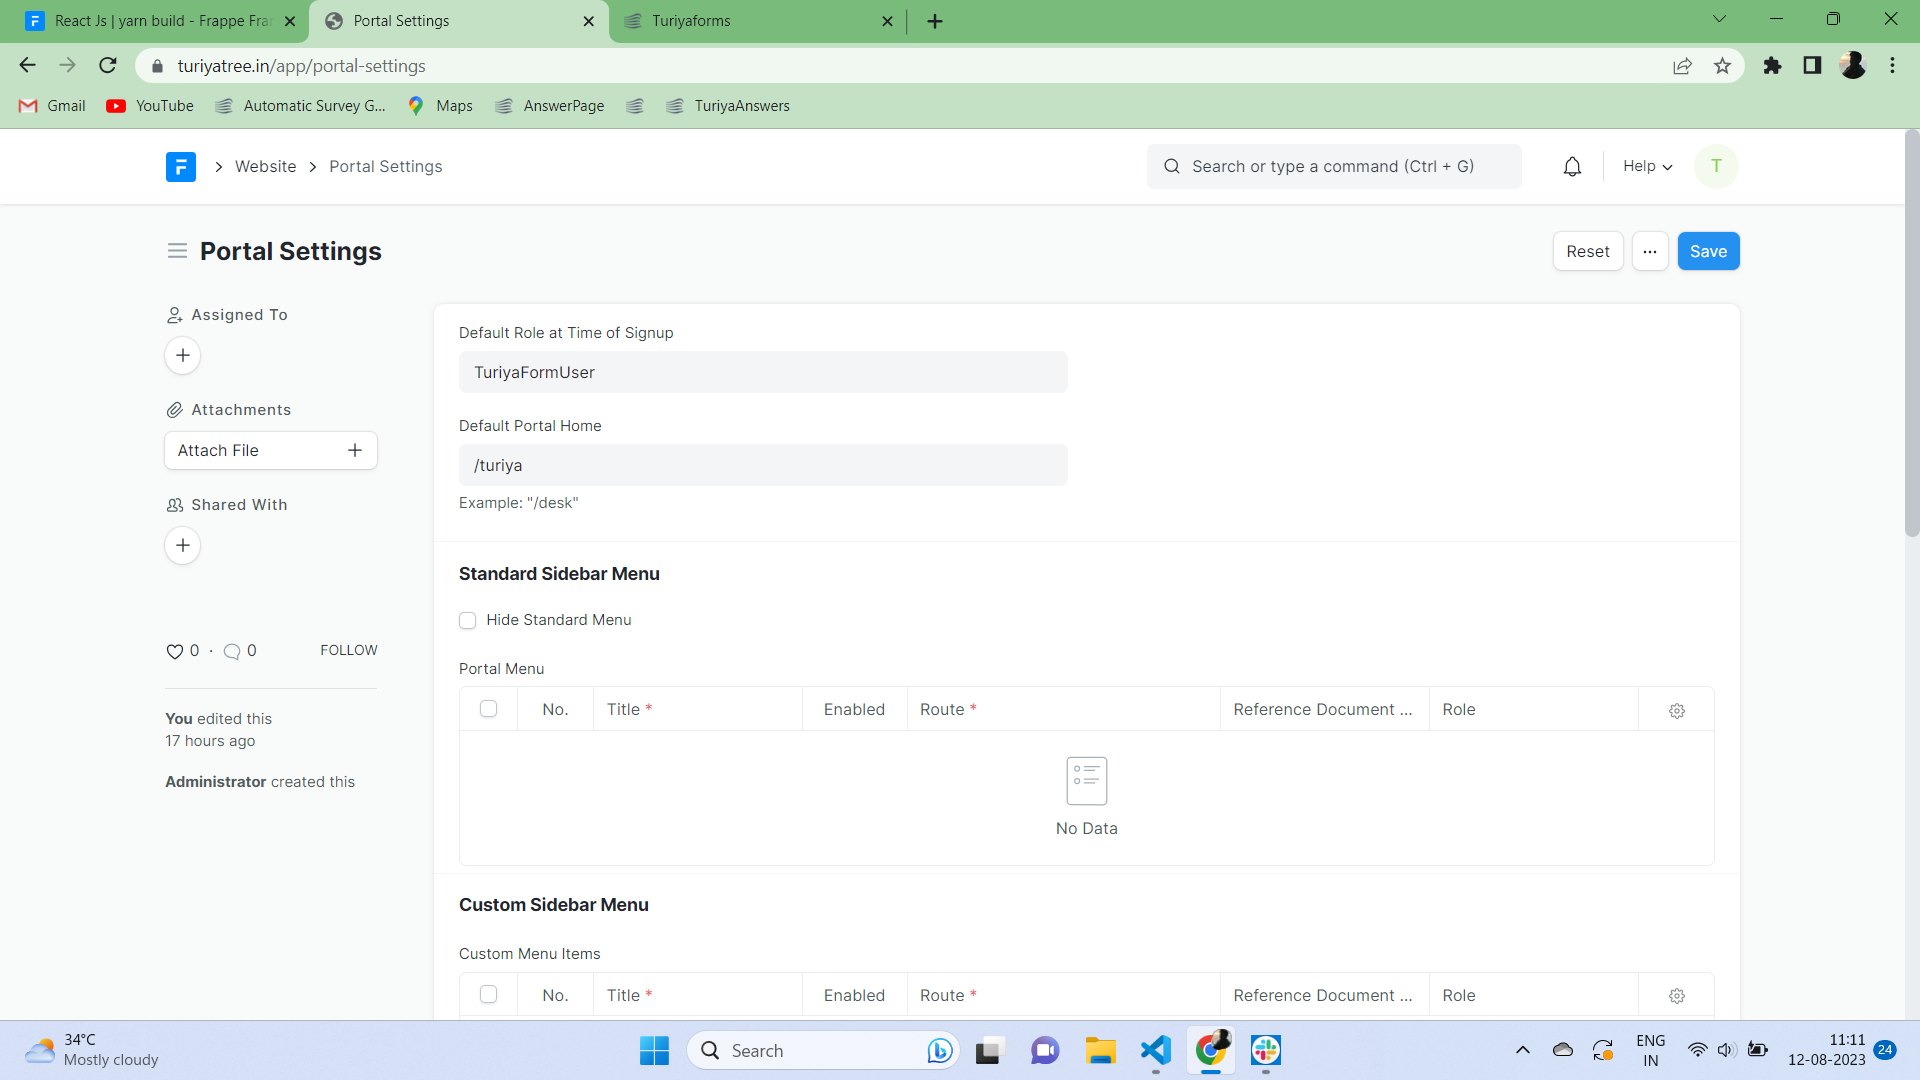Switch to the Turiyaforms tab

[757, 21]
